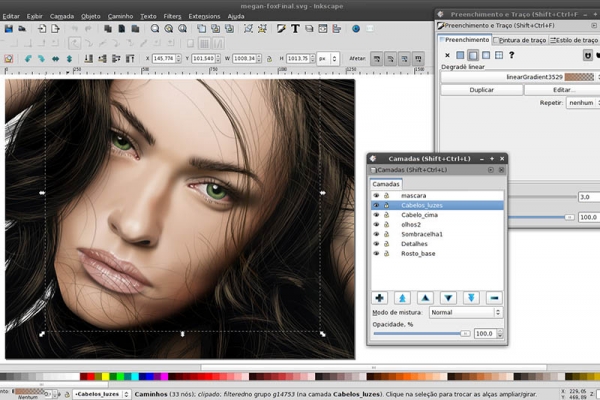Open Modo de mistura Normal dropdown
Viewport: 600px width, 400px height.
465,312
